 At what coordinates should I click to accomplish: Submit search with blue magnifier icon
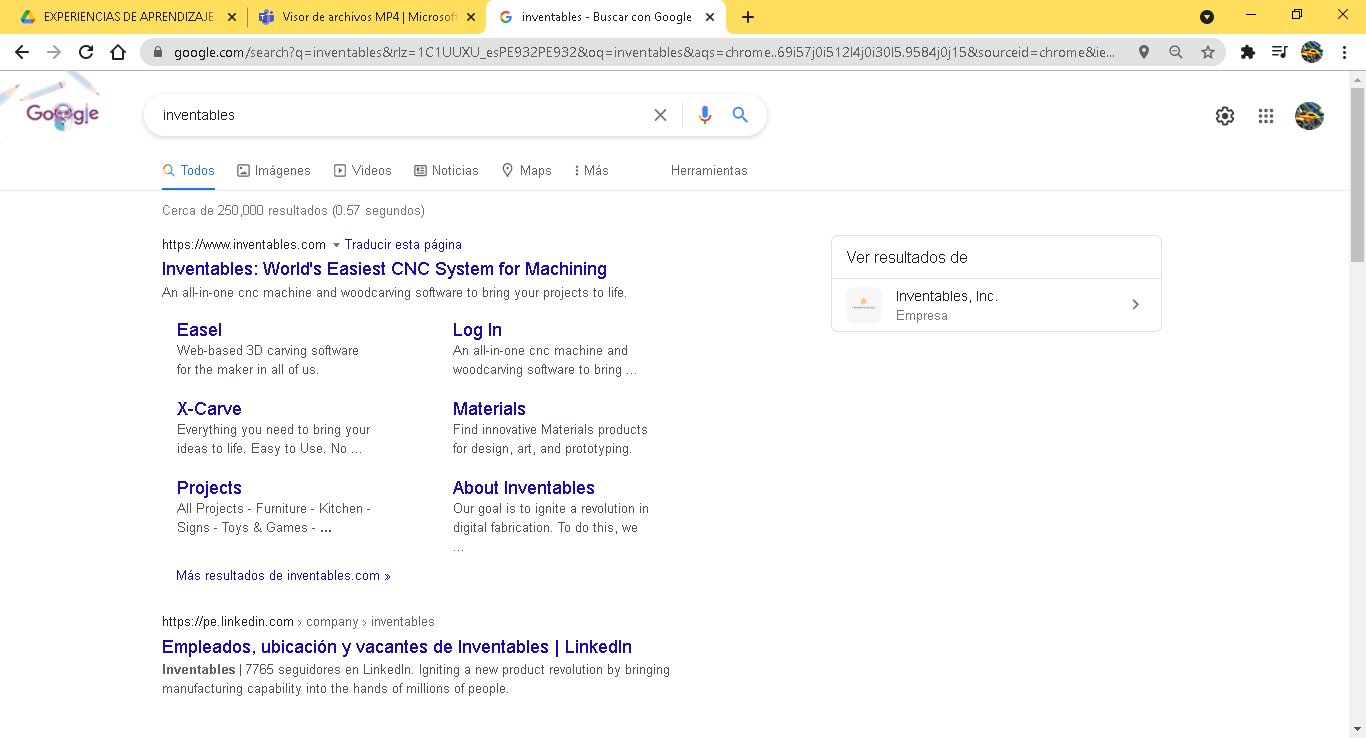click(x=740, y=115)
